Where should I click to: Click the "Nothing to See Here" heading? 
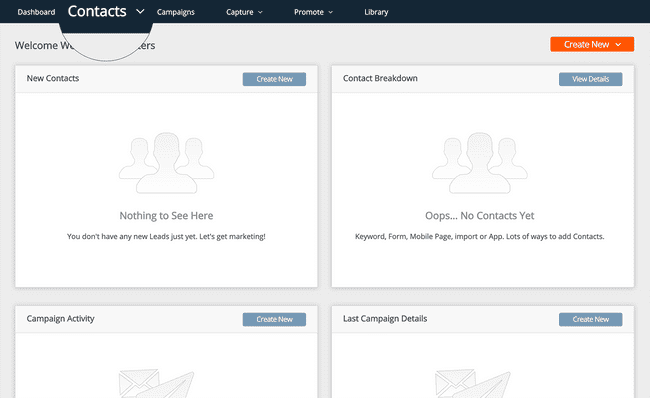tap(166, 216)
